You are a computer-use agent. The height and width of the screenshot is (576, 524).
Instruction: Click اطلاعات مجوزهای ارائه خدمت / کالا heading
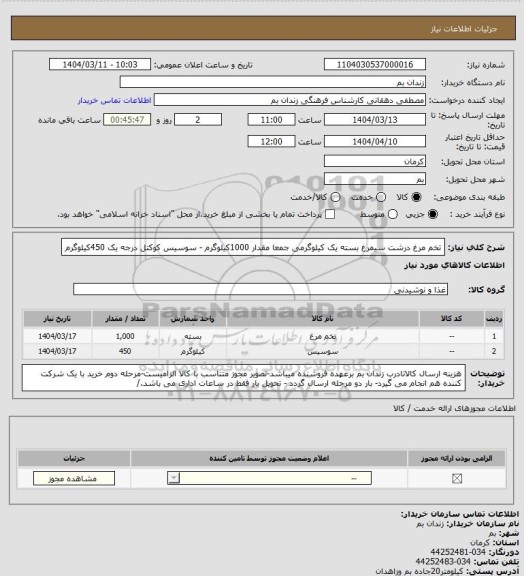coord(454,408)
